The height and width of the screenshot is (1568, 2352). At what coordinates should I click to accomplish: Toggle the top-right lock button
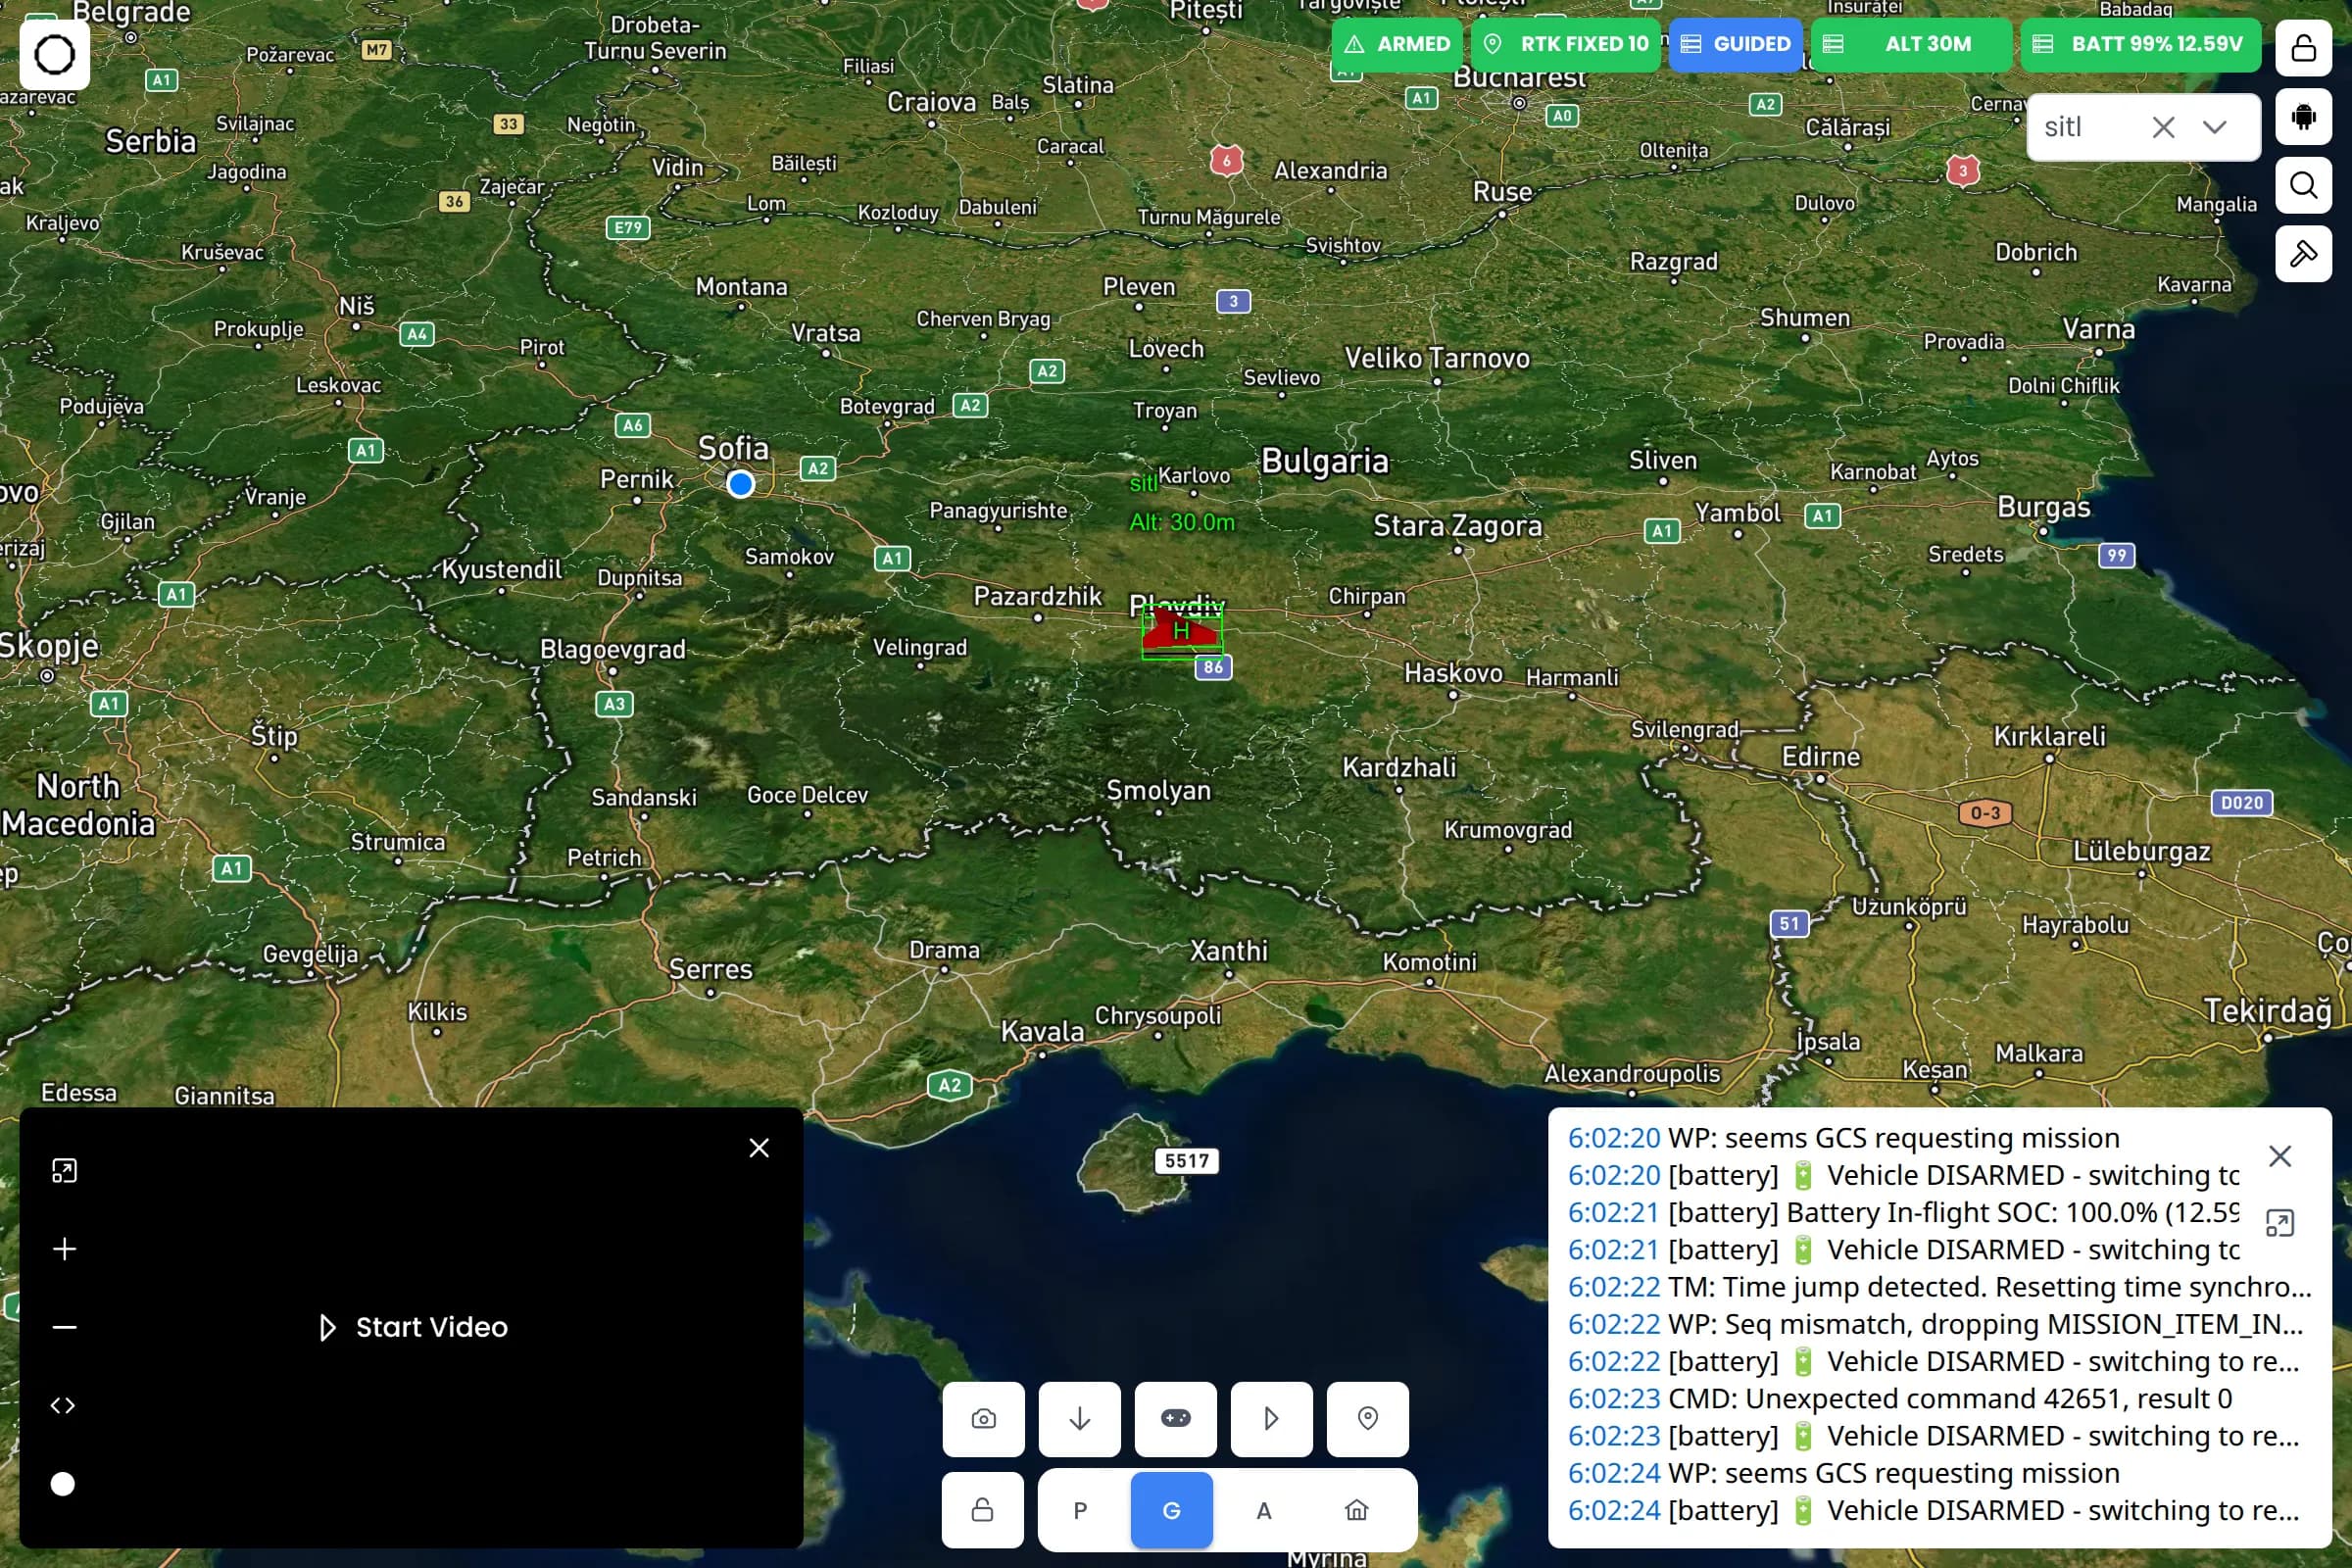[x=2303, y=48]
